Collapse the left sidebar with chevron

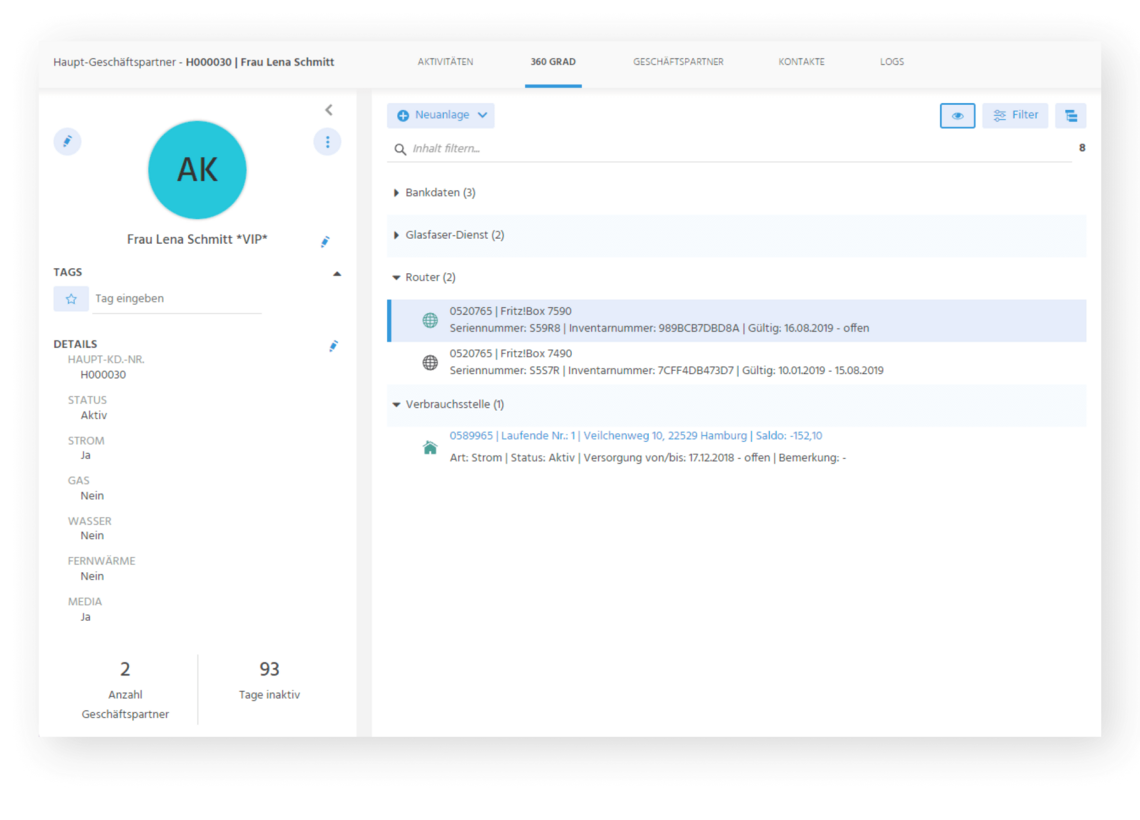coord(329,110)
